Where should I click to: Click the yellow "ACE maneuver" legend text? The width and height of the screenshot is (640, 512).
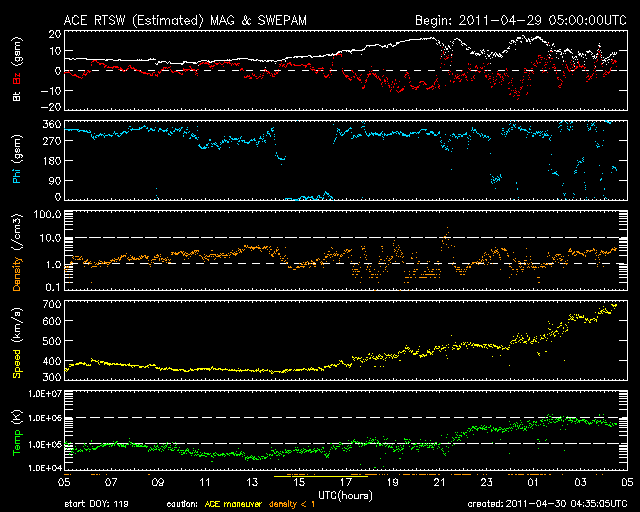coord(233,504)
